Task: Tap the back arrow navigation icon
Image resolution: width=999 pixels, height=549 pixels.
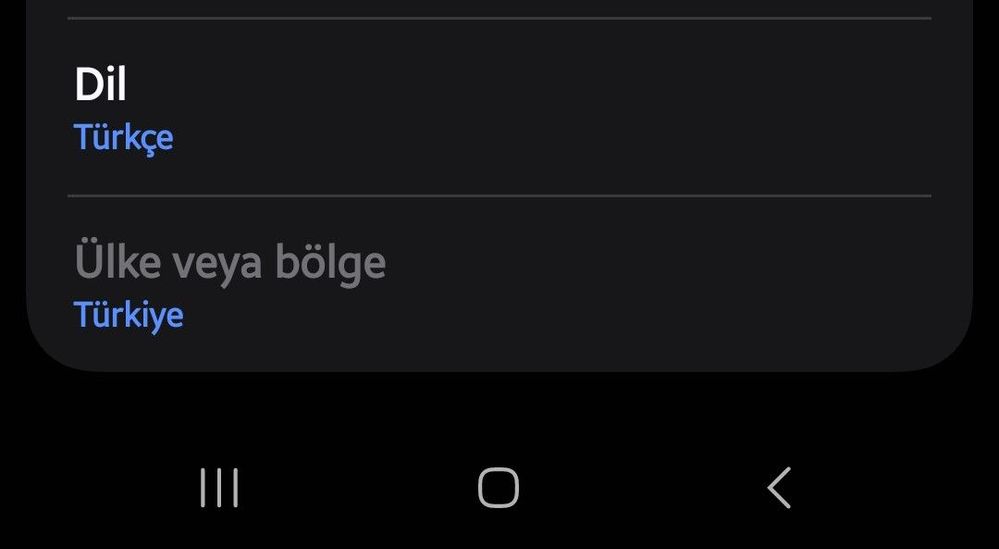Action: [779, 488]
